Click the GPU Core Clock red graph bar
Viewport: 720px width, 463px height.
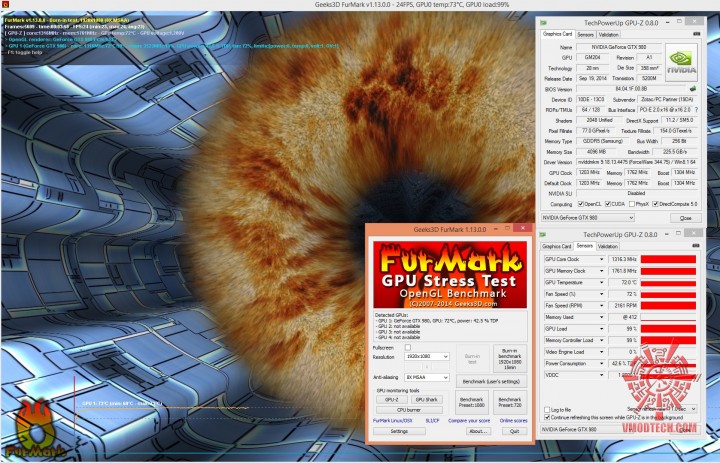point(668,260)
